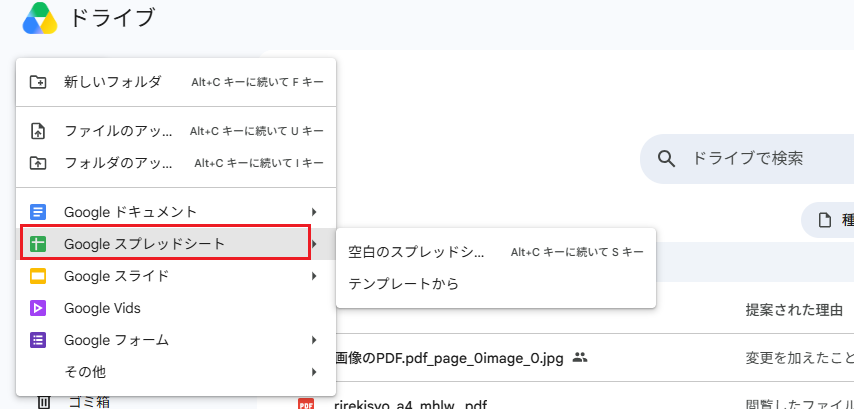
Task: Expand Google スプレッドシート submenu arrow
Action: click(314, 243)
